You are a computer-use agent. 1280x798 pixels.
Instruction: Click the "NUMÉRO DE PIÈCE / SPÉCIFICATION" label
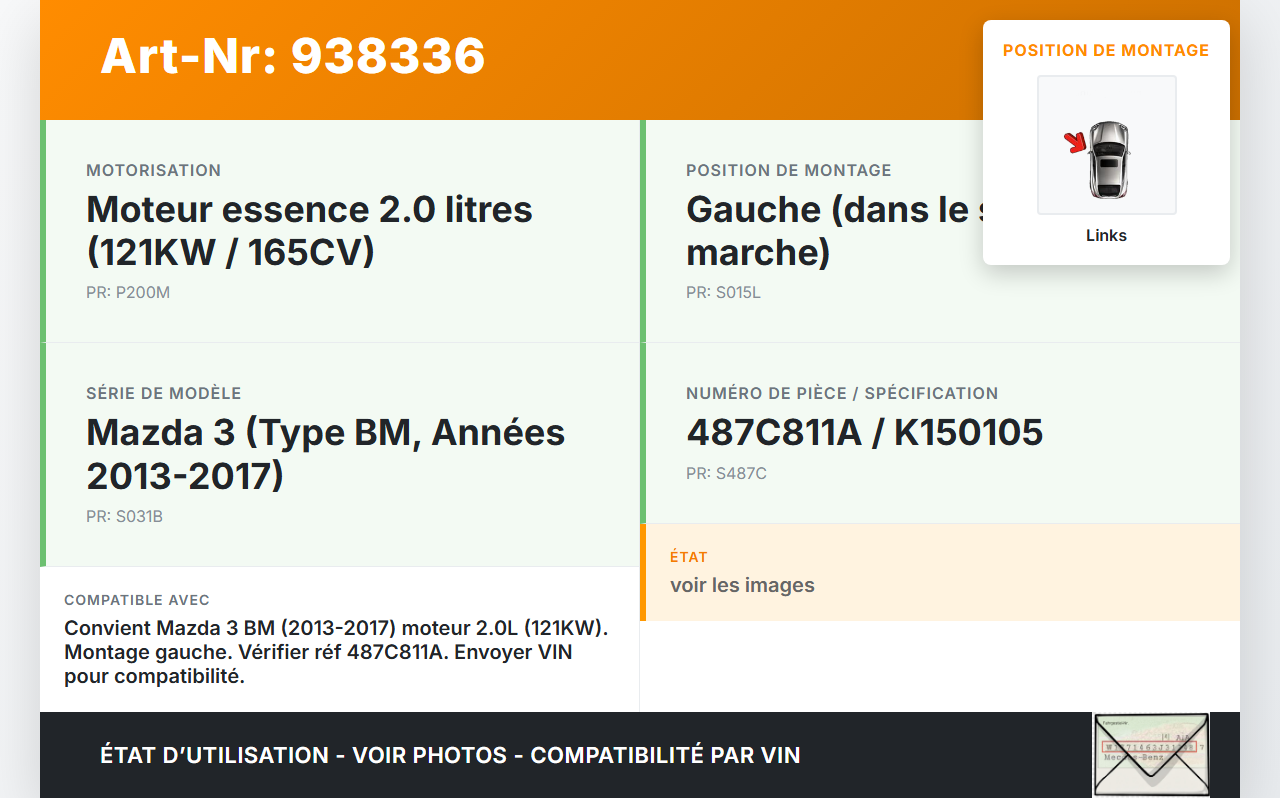coord(842,394)
